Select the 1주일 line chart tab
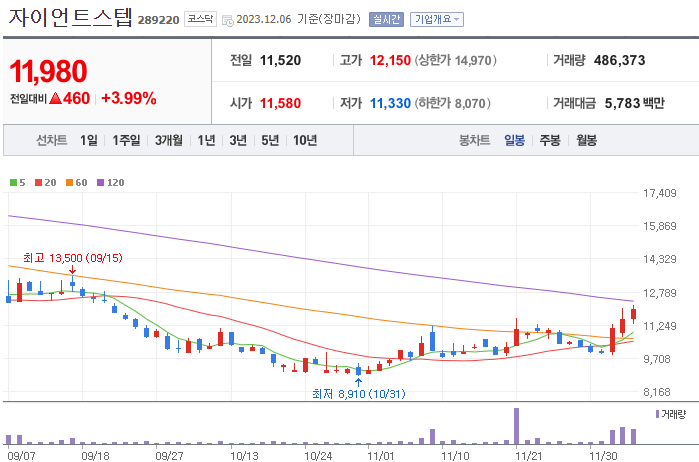This screenshot has height=462, width=699. click(x=126, y=140)
